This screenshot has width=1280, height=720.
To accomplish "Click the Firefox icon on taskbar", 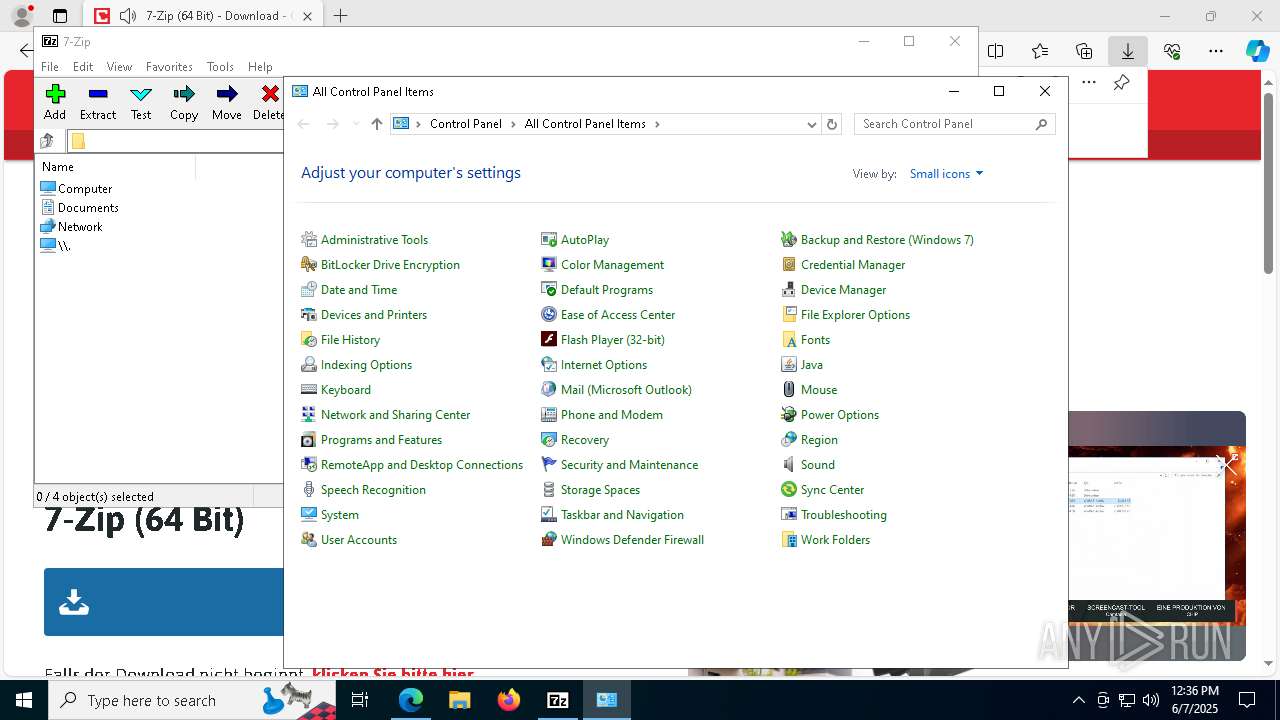I will pos(509,700).
